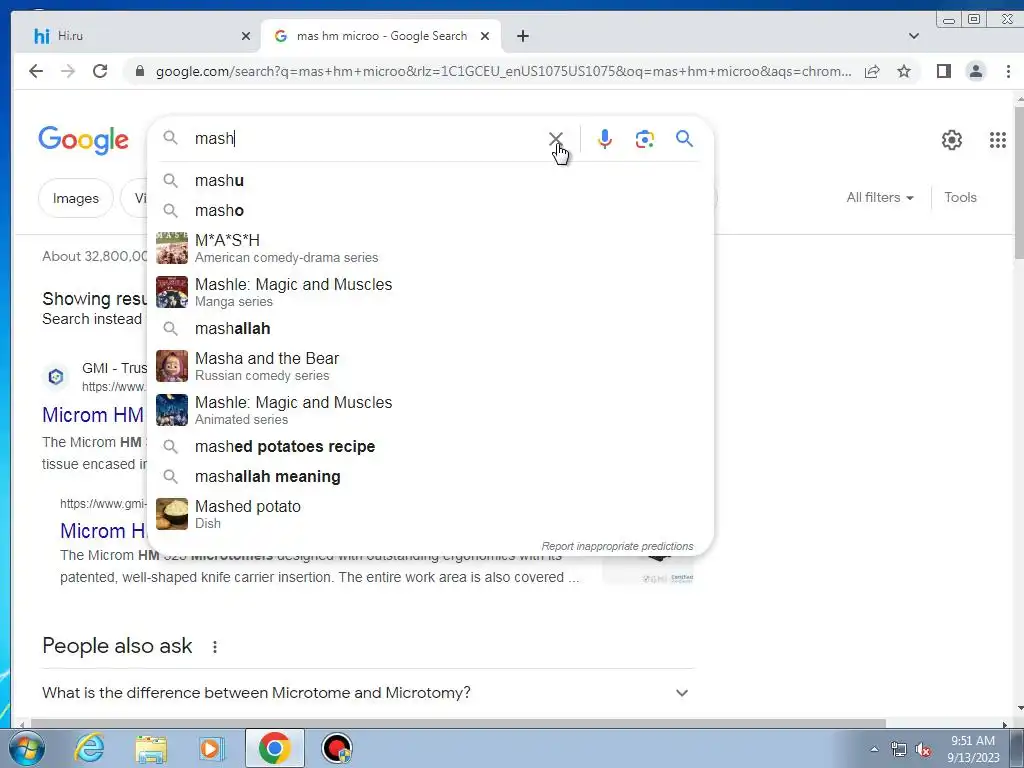Screen dimensions: 1024x768
Task: Filter results by Images
Action: coord(76,198)
